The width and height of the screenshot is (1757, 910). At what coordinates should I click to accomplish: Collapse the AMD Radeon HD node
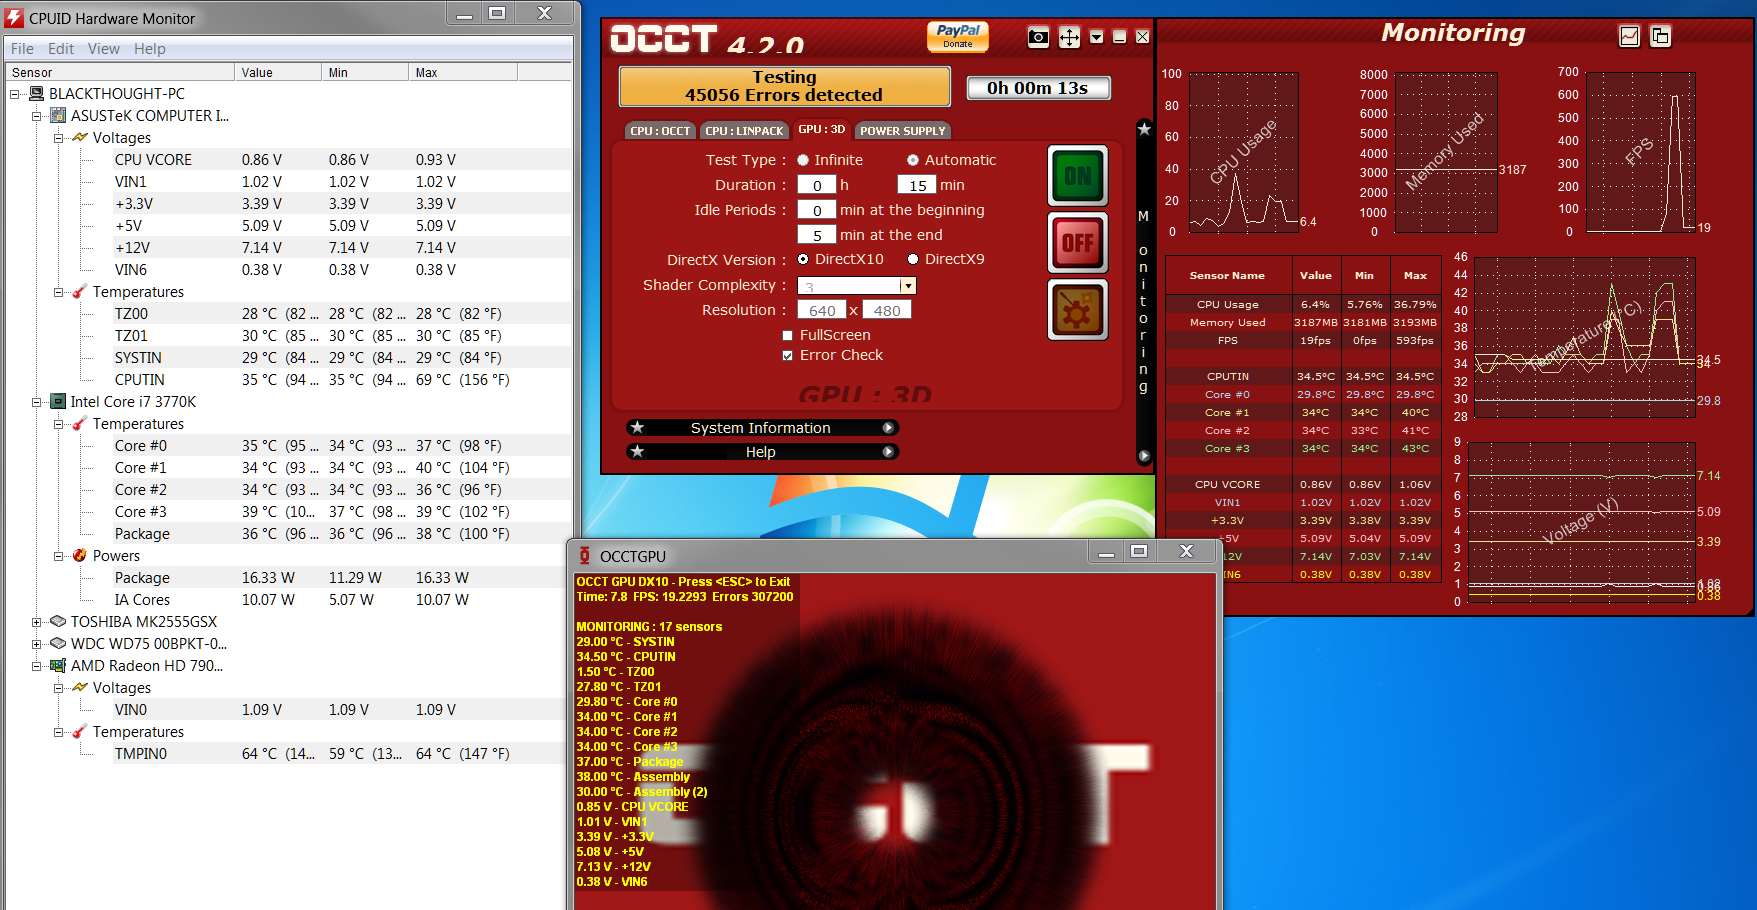[x=37, y=666]
